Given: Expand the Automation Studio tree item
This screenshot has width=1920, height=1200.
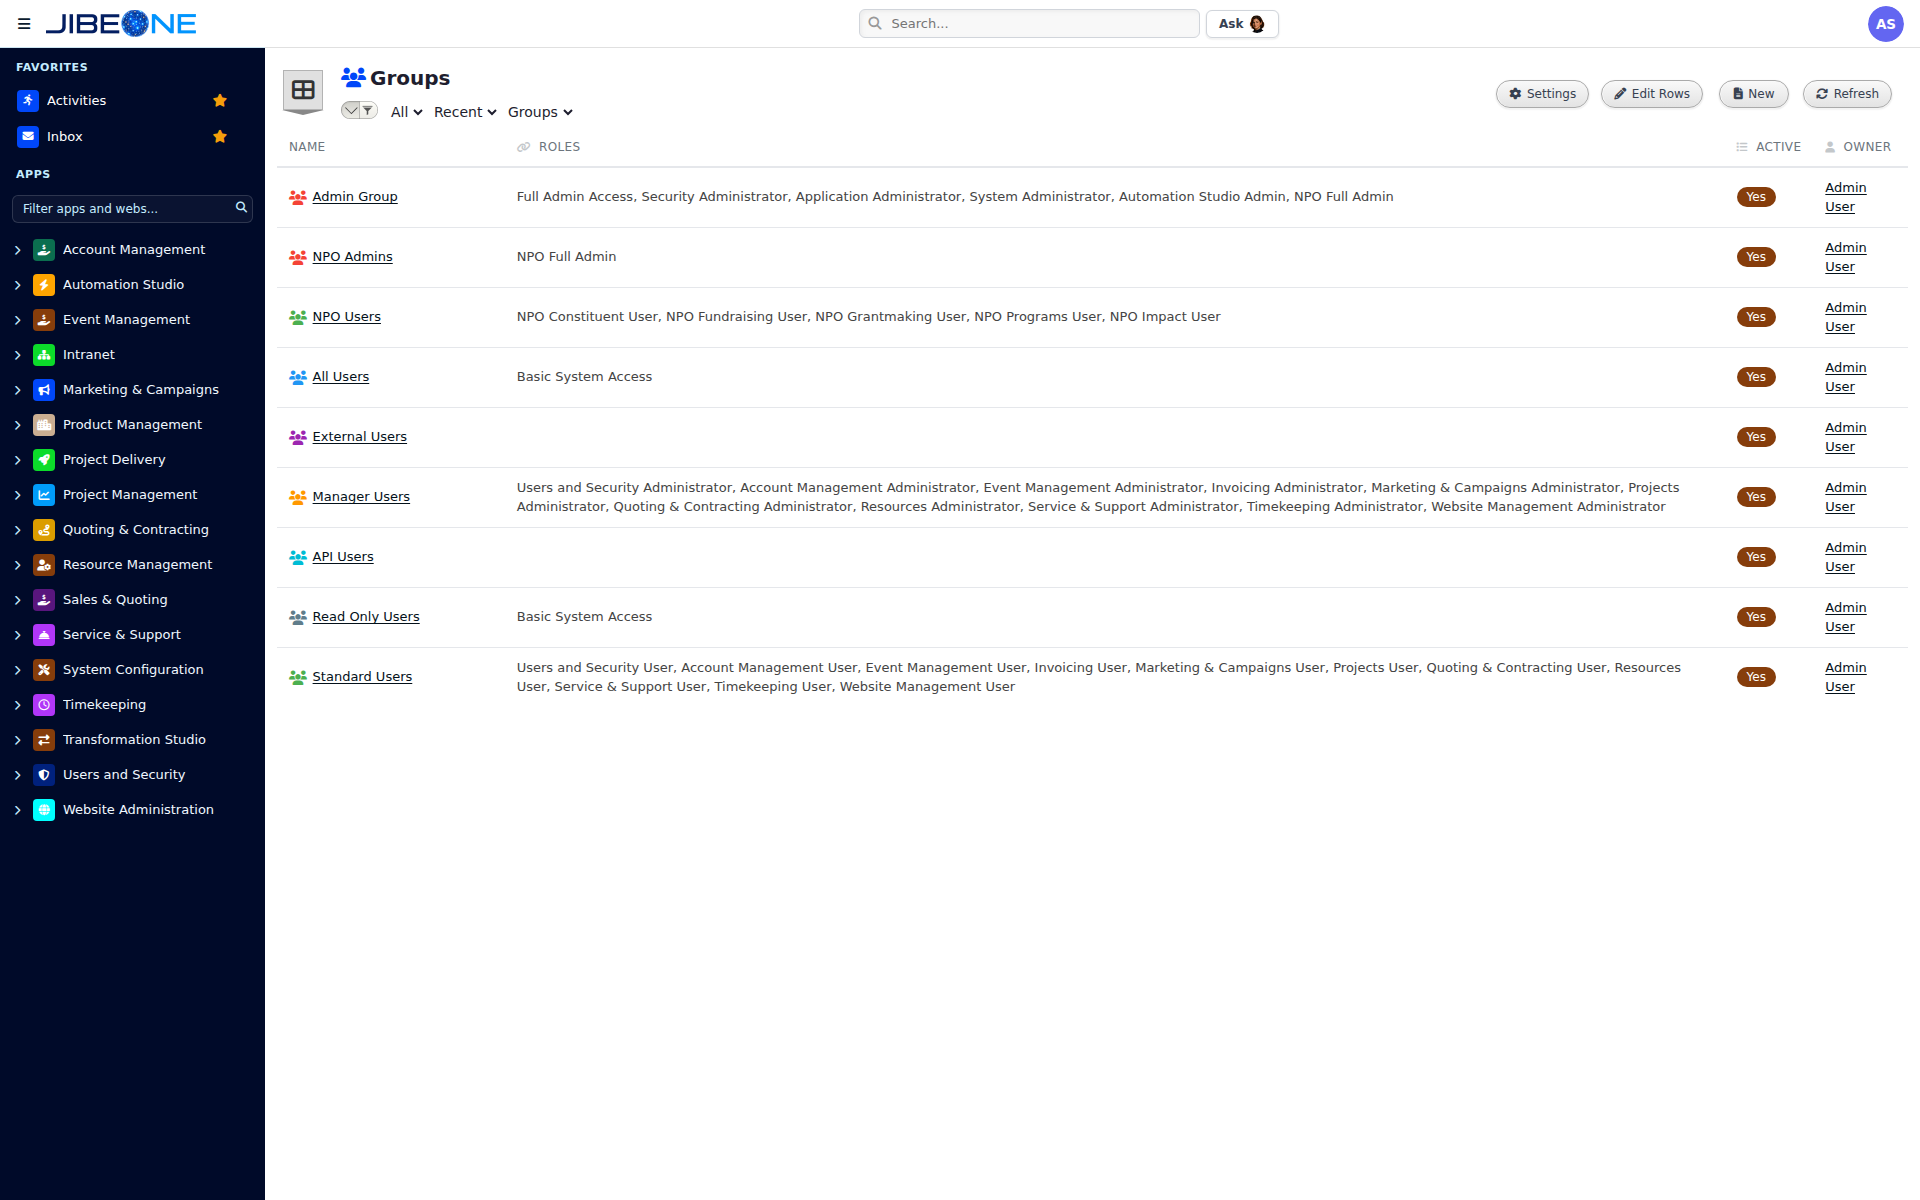Looking at the screenshot, I should click(x=18, y=285).
